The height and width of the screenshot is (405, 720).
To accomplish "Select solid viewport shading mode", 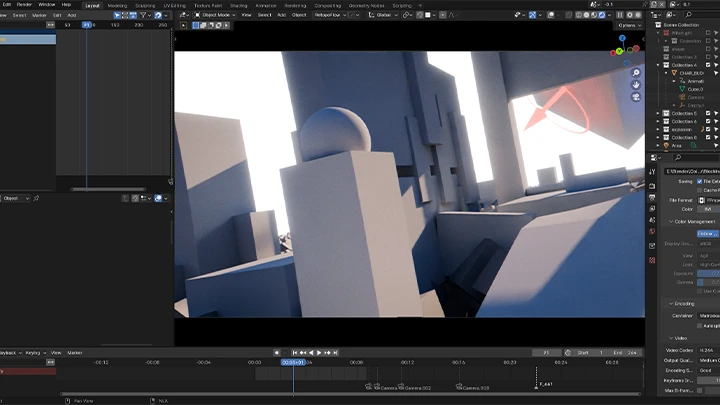I will [x=586, y=15].
